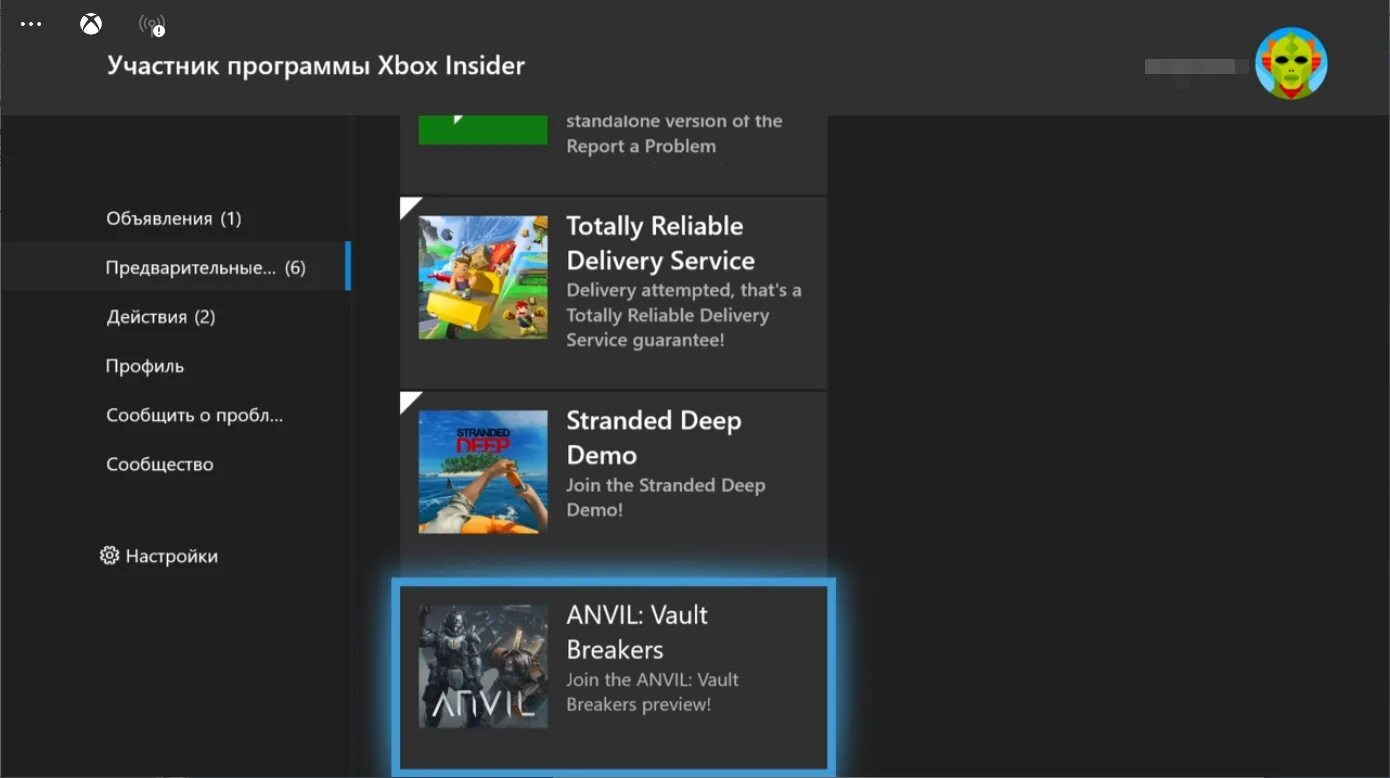
Task: Click the Участник программы Xbox Insider heading
Action: [x=316, y=66]
